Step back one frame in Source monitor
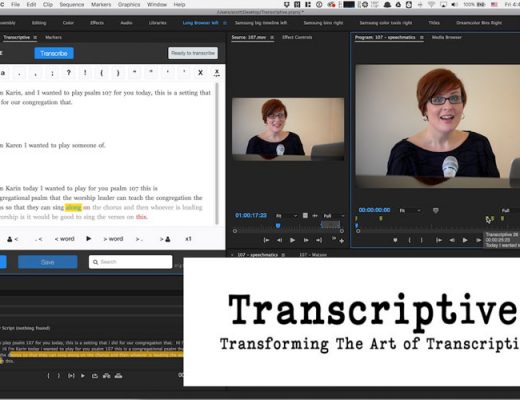 click(x=279, y=240)
